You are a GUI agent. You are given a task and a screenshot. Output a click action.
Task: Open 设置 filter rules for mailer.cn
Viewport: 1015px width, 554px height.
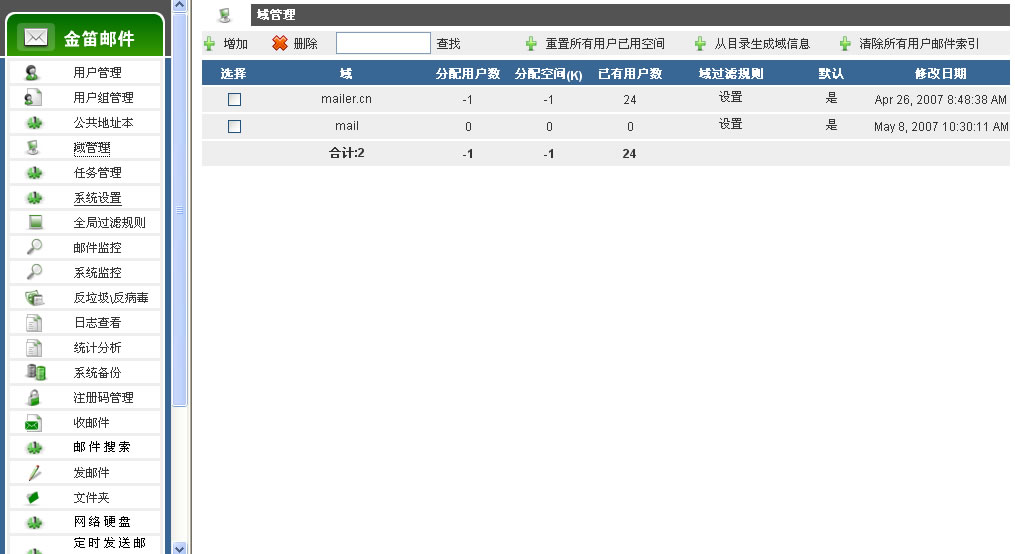click(x=730, y=98)
